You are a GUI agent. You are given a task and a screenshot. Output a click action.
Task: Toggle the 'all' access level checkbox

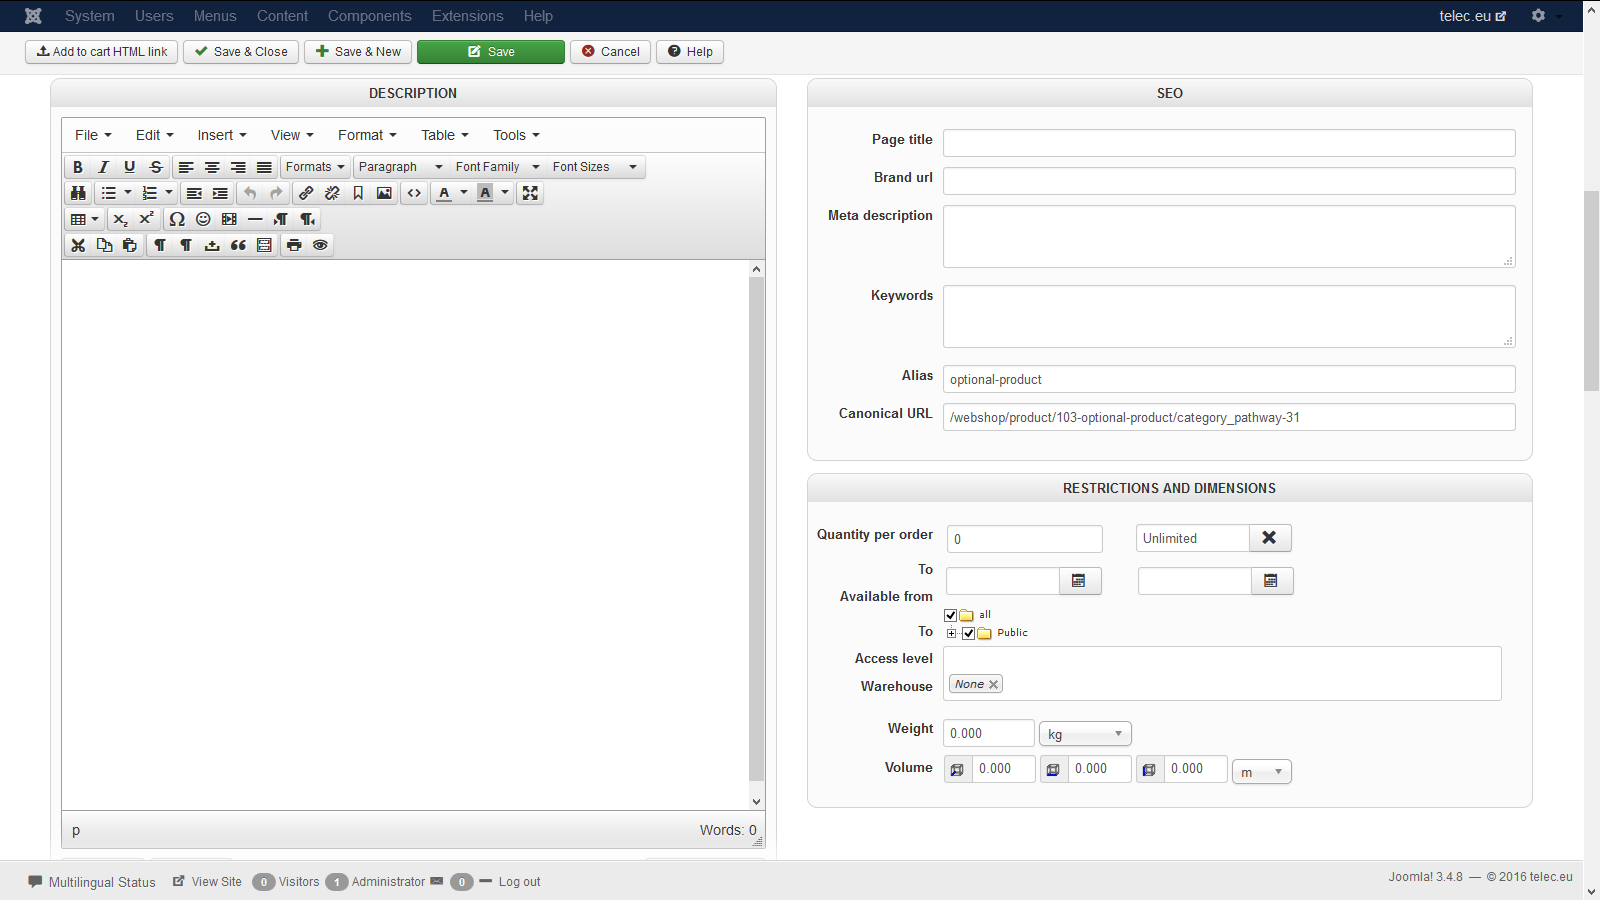coord(951,615)
